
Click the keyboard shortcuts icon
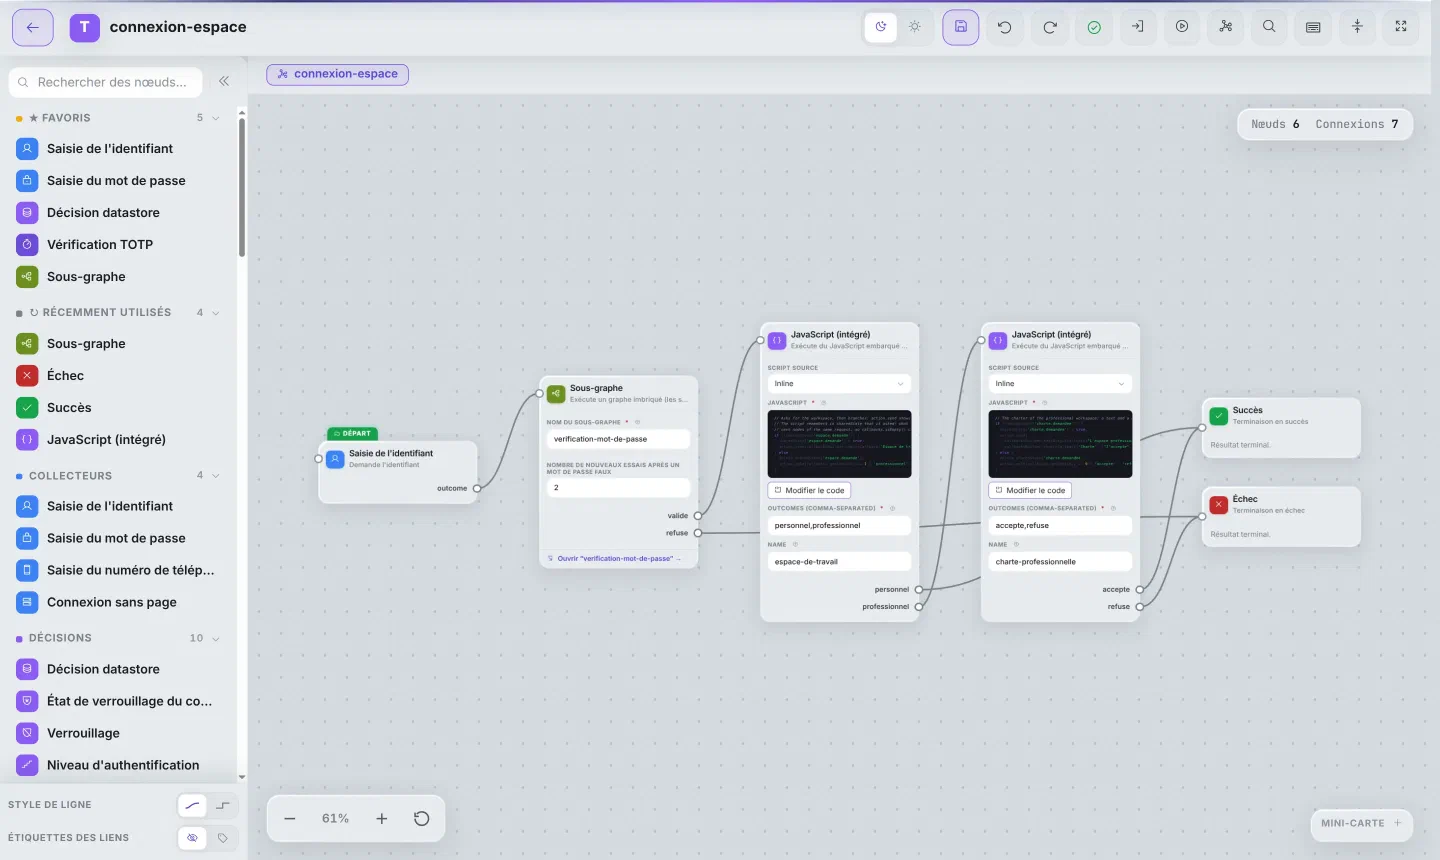click(x=1313, y=27)
